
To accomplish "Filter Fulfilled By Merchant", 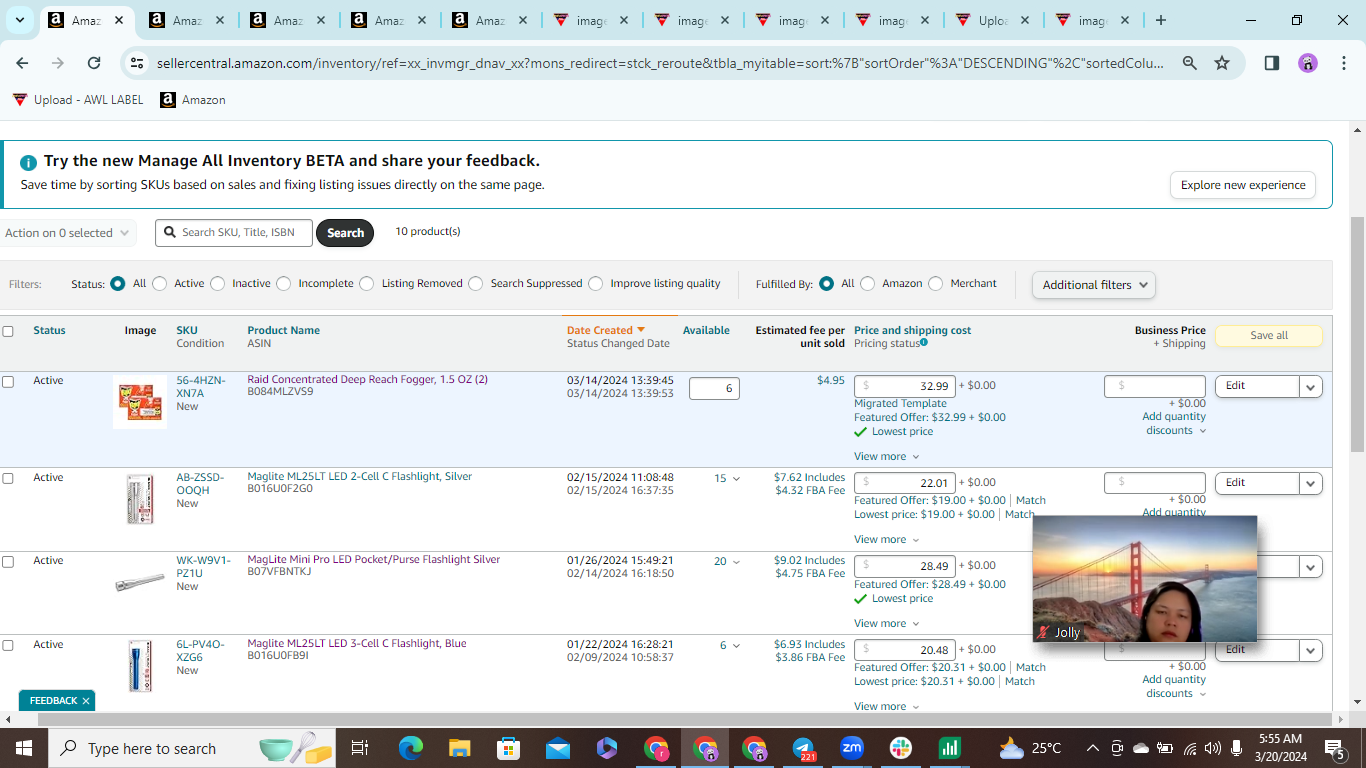I will (936, 284).
